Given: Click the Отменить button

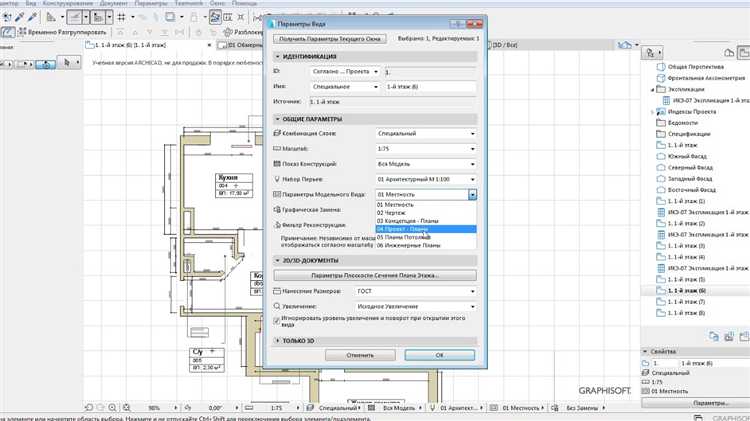Looking at the screenshot, I should tap(360, 355).
